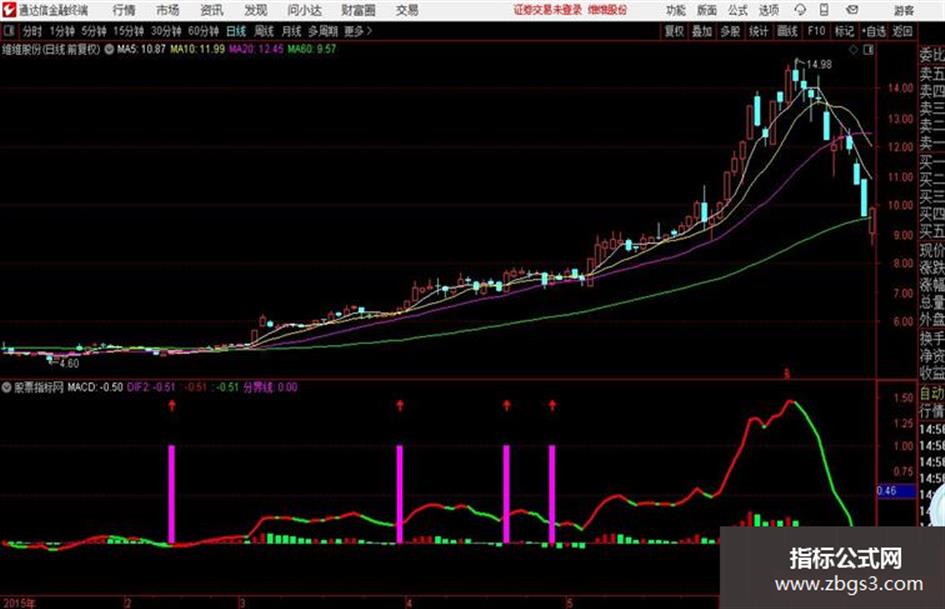This screenshot has width=945, height=609.
Task: Click the MA60: 9.57 indicator label
Action: pyautogui.click(x=312, y=49)
